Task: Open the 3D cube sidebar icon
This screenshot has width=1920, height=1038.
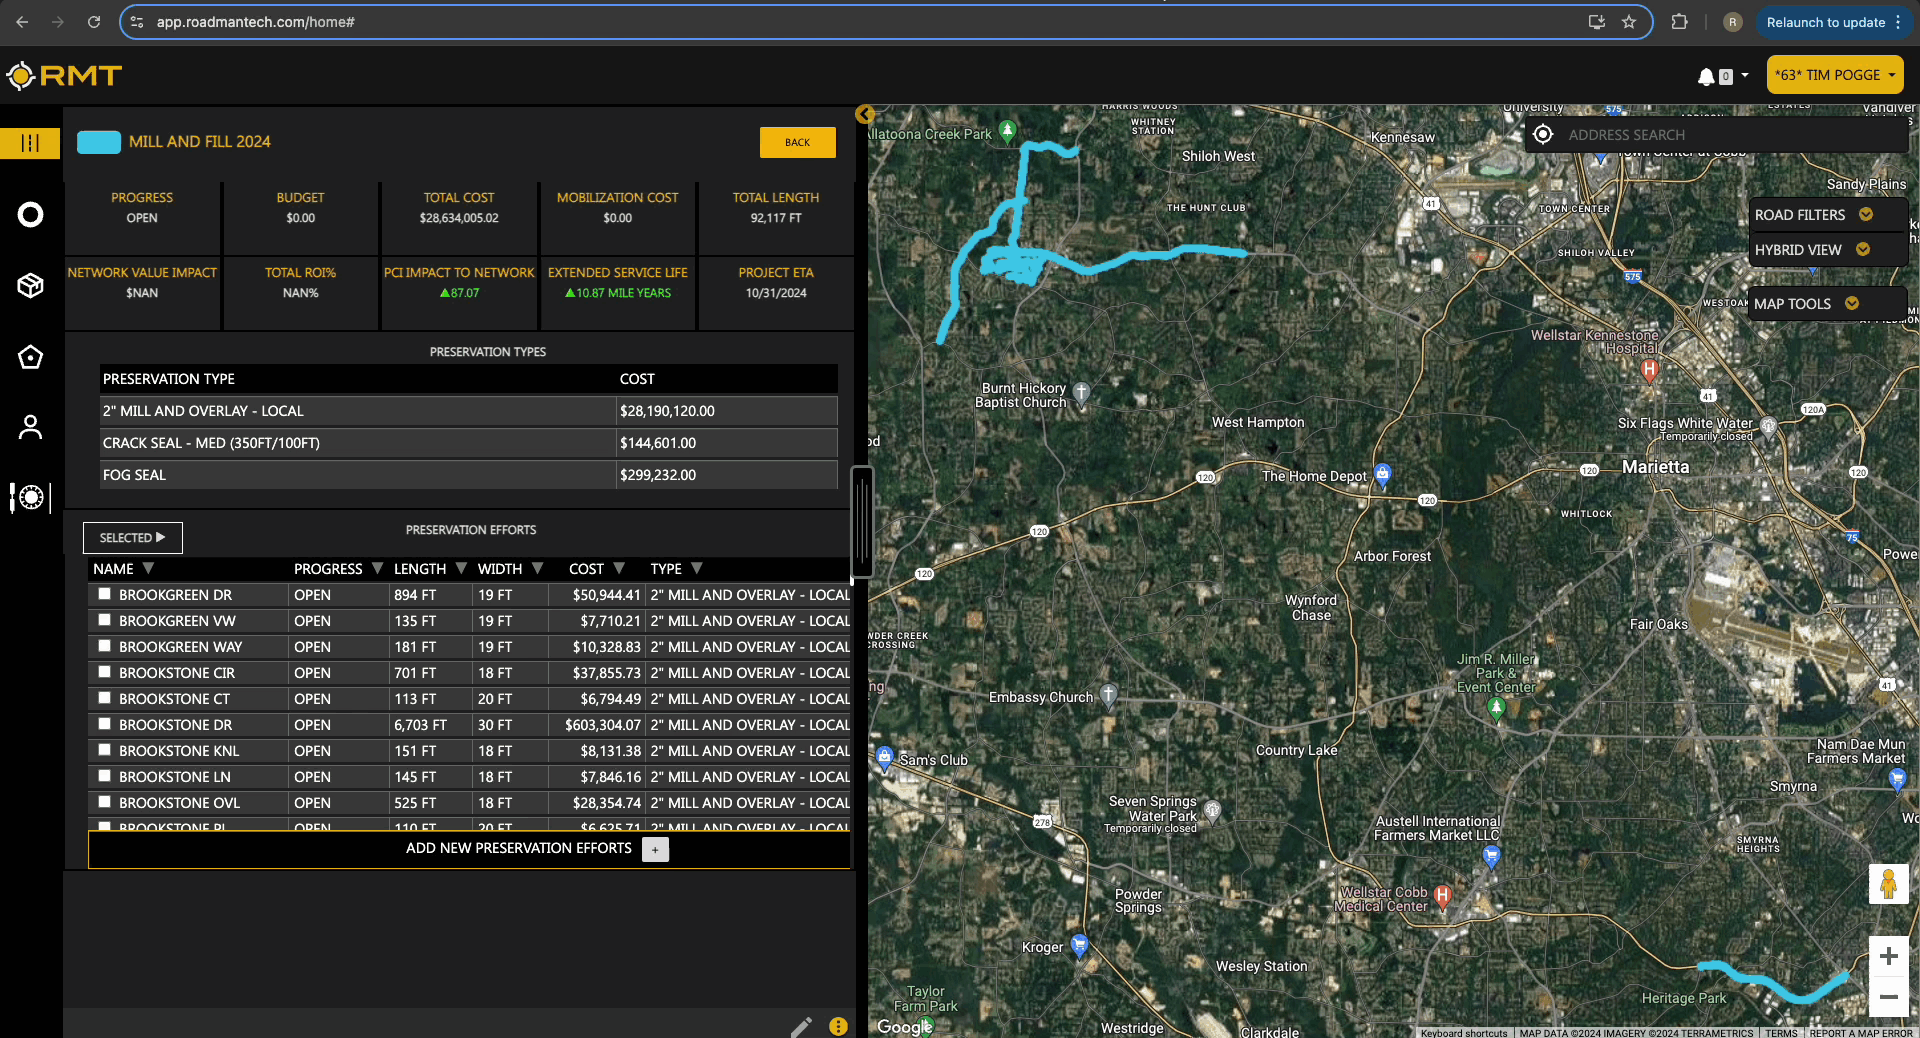Action: [30, 286]
